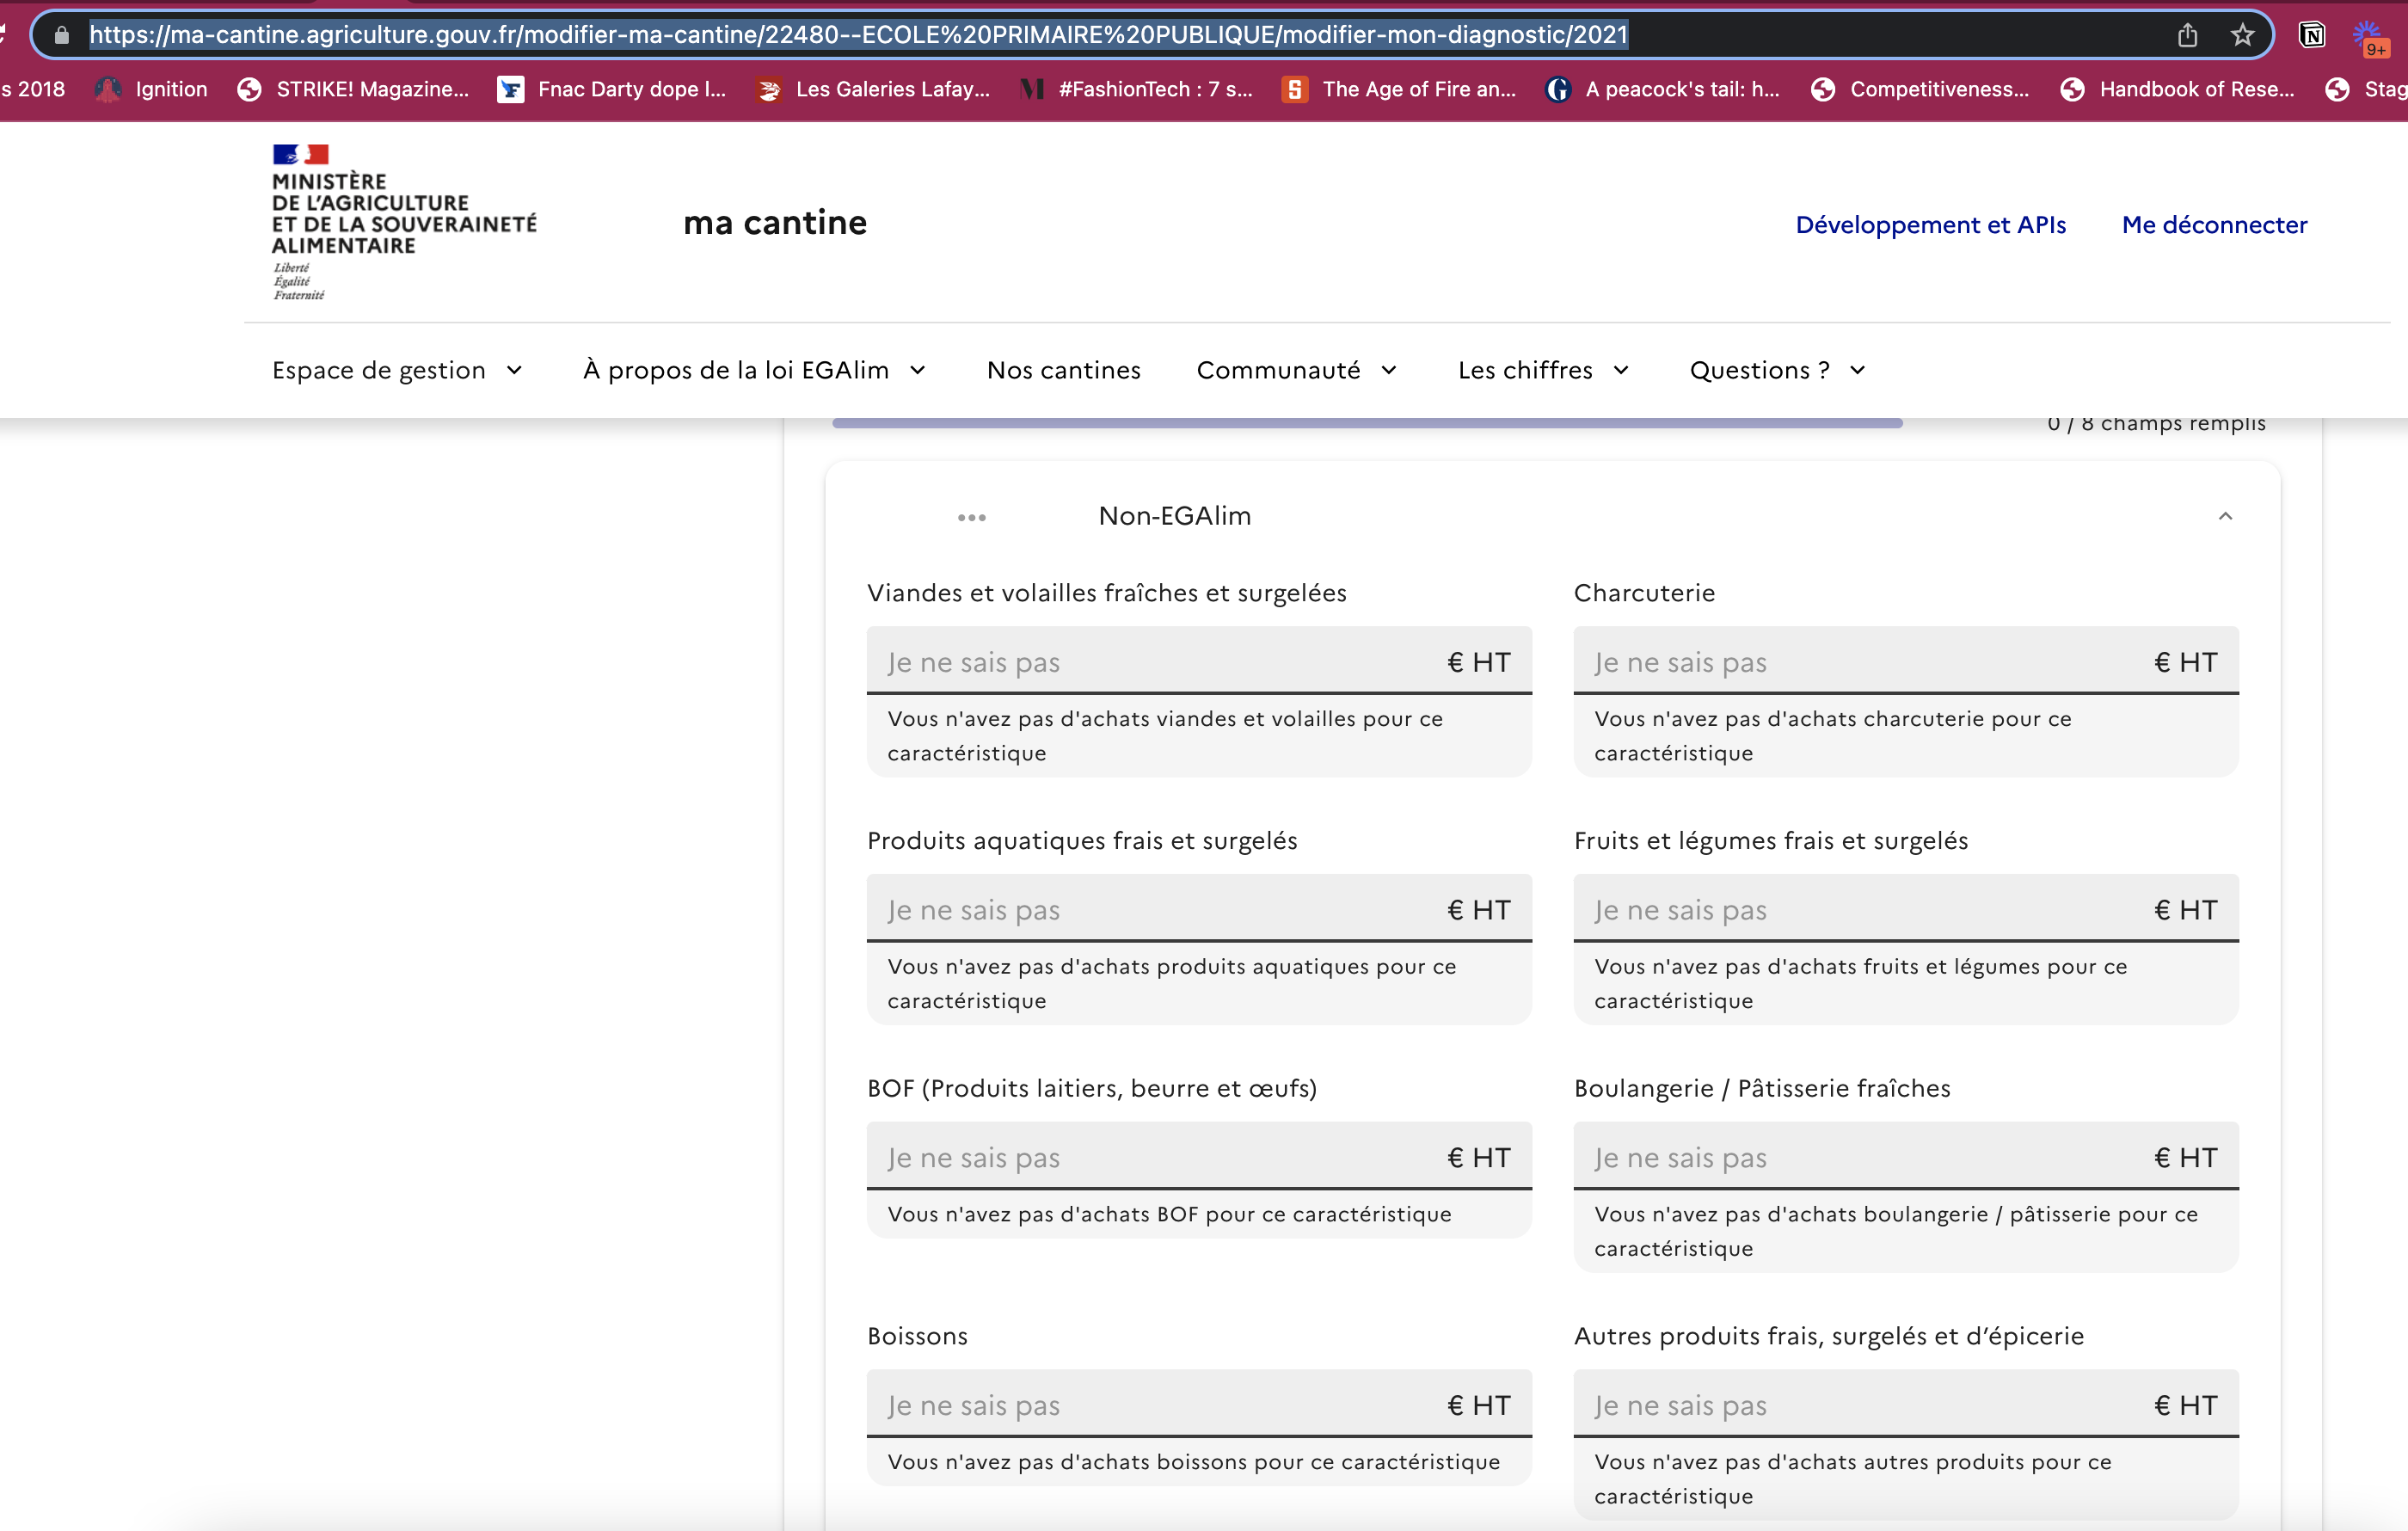The height and width of the screenshot is (1531, 2408).
Task: Open the options menu on Non-EGAlim card
Action: (971, 517)
